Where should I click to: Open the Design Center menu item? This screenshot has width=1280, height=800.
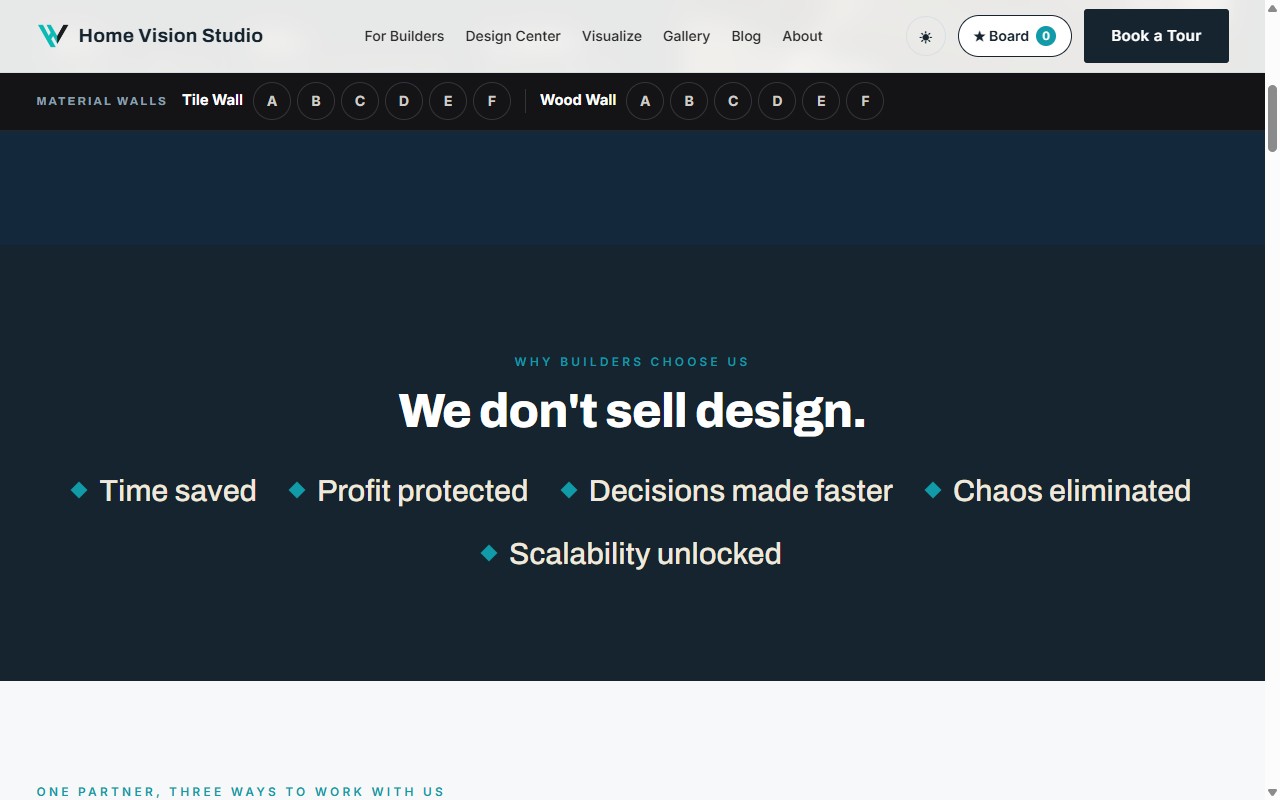[x=513, y=36]
